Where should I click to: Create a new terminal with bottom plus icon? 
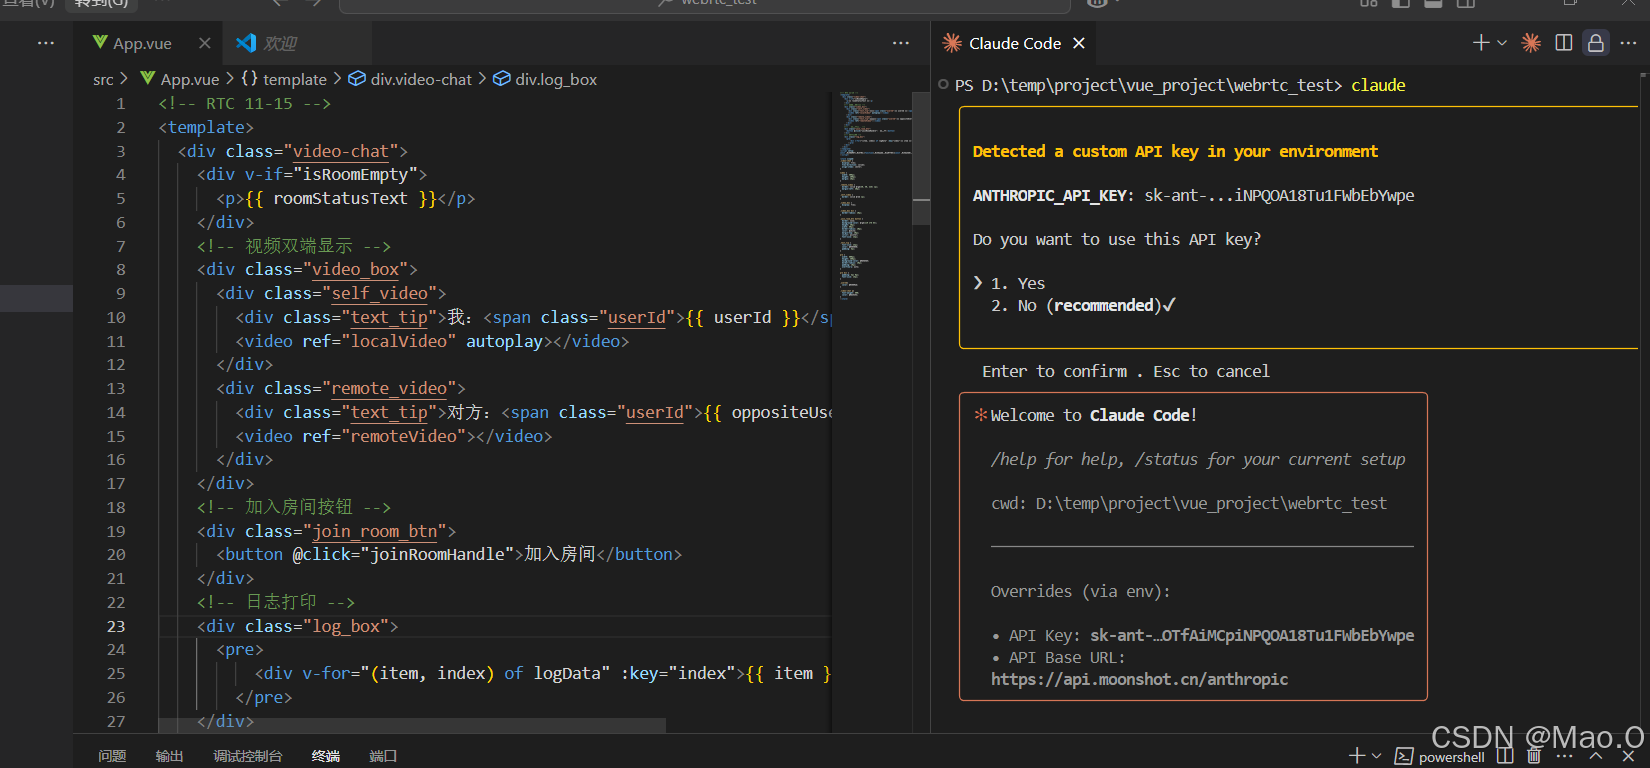point(1357,756)
